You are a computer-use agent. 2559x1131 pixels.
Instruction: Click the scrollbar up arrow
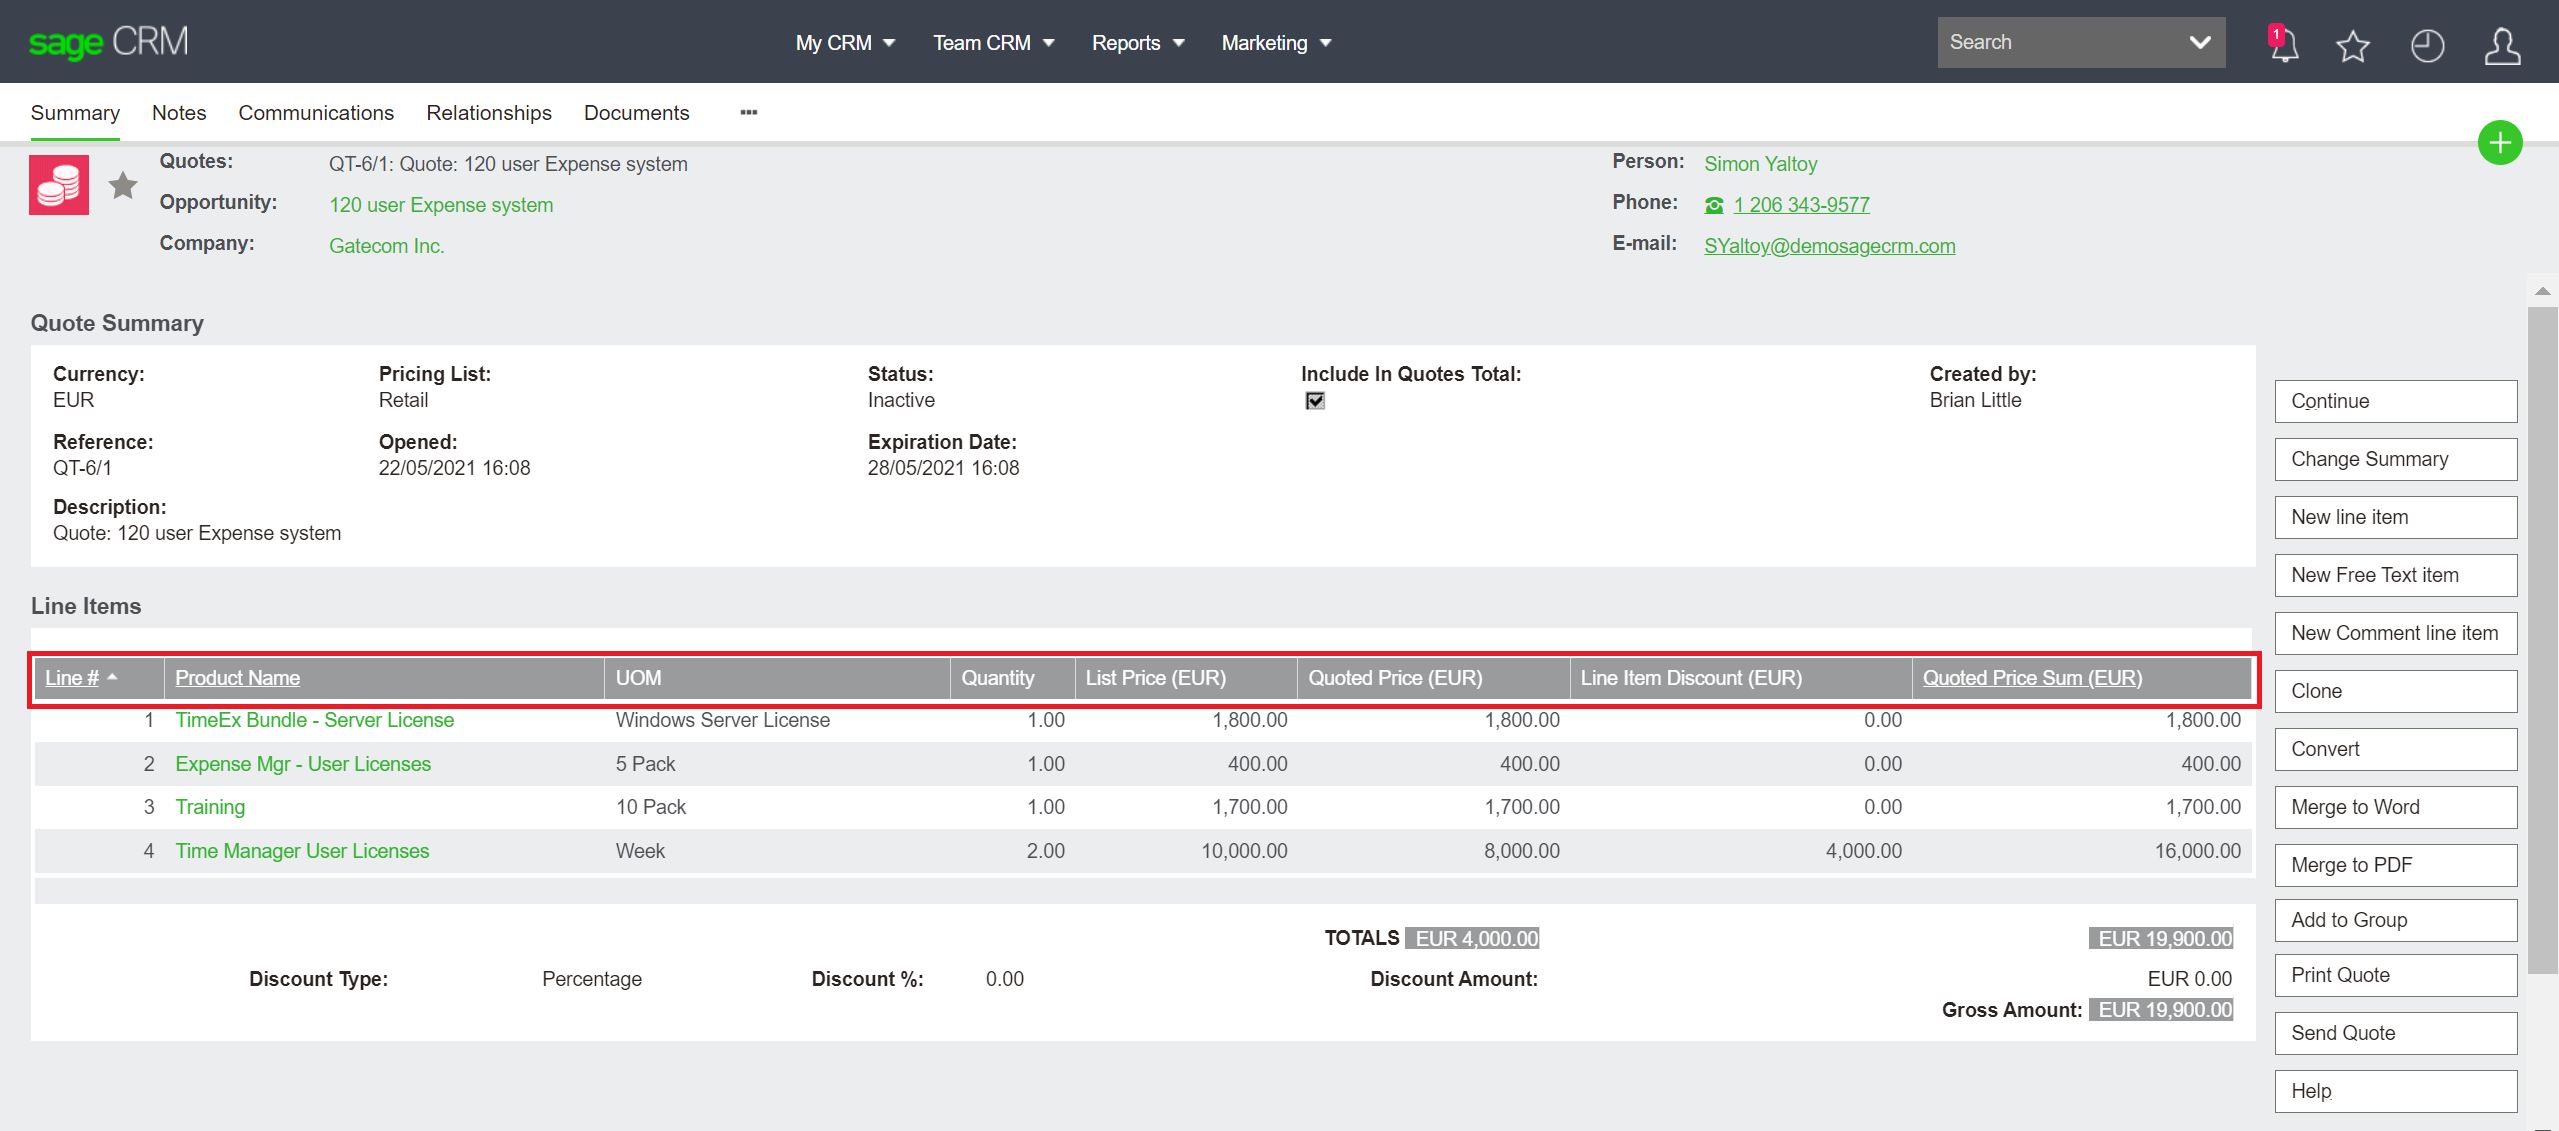tap(2542, 291)
